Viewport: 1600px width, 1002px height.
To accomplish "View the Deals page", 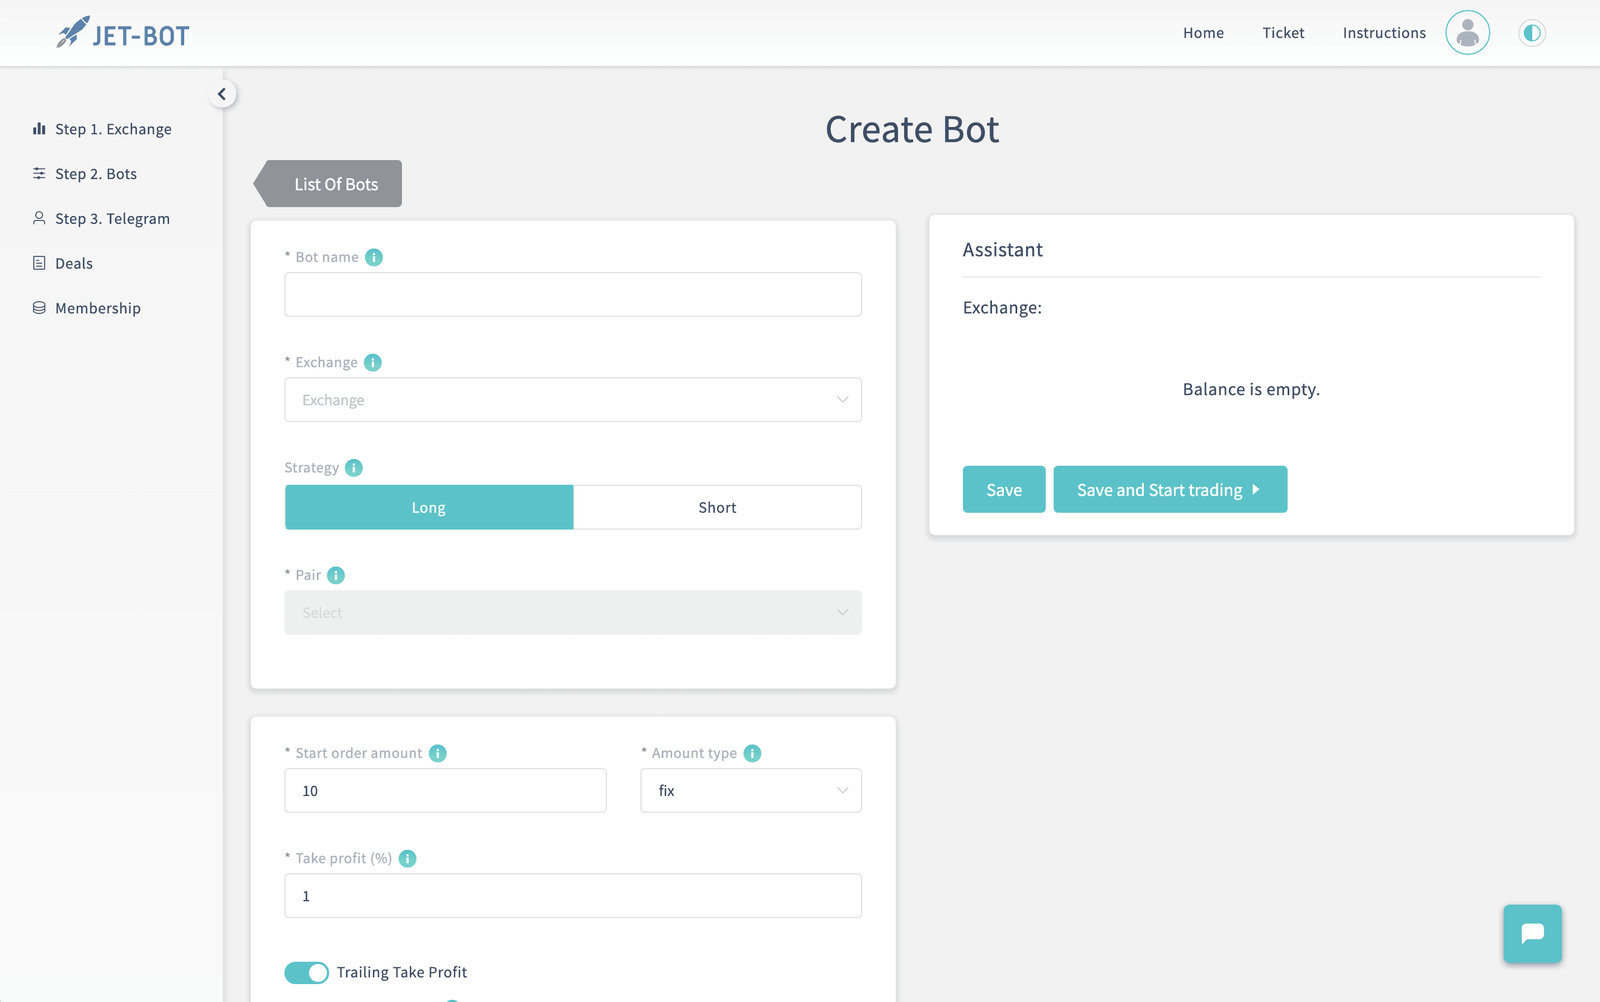I will point(74,262).
